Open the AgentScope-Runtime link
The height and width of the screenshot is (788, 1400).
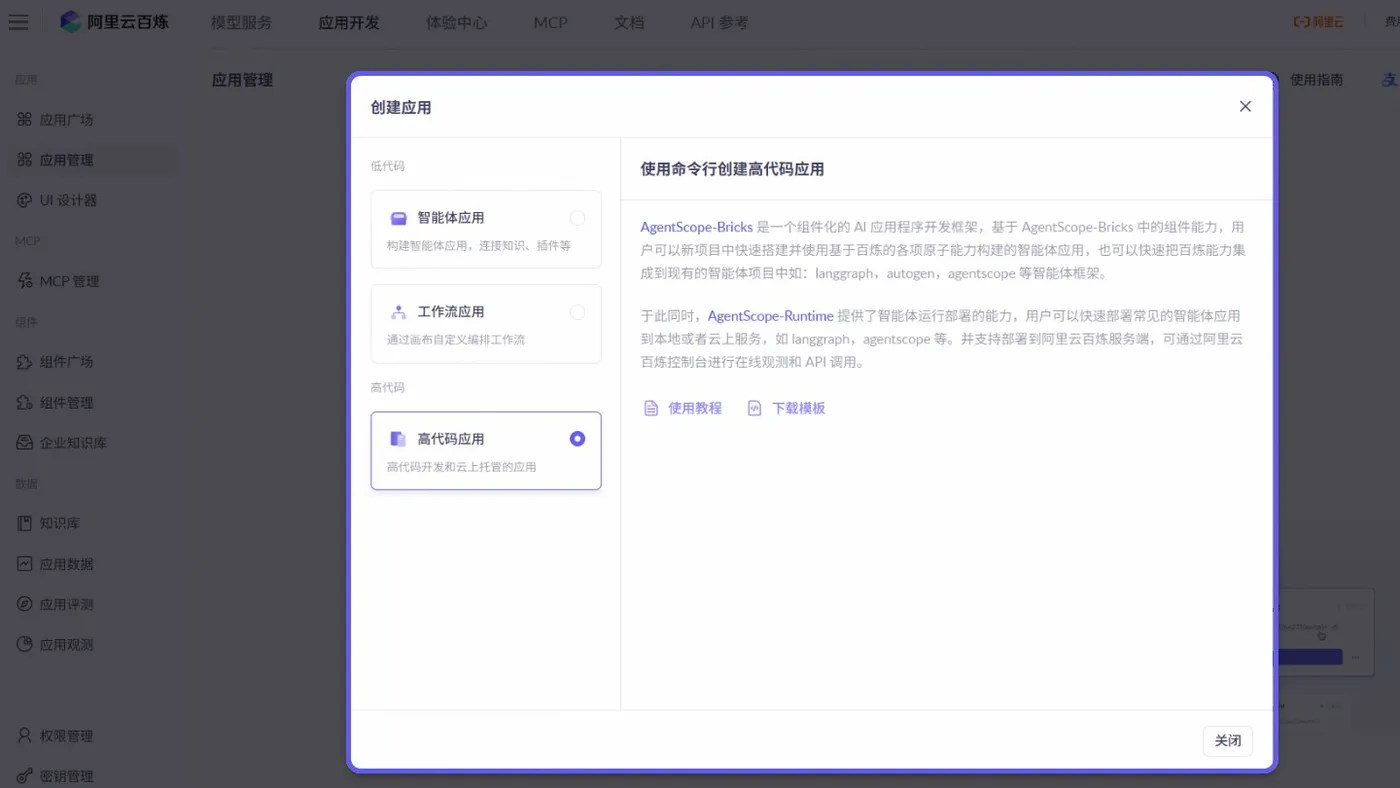coord(771,316)
